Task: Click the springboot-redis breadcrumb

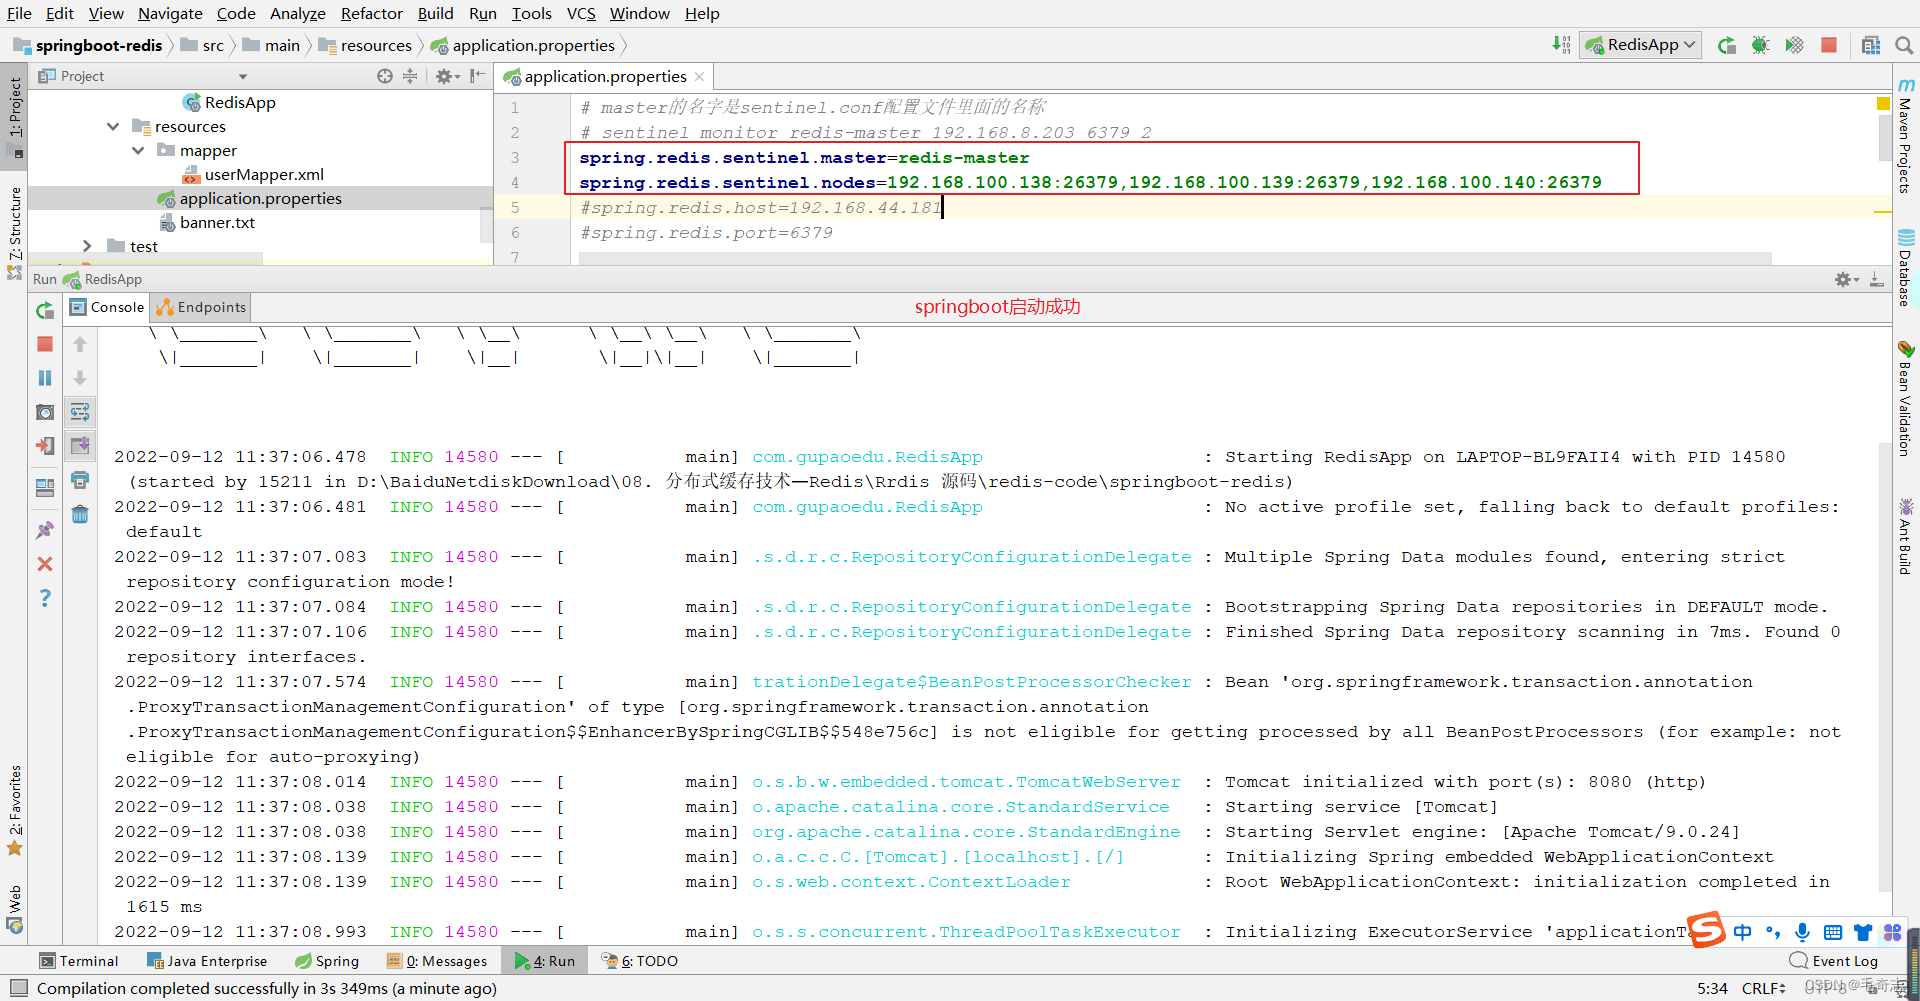Action: pos(88,45)
